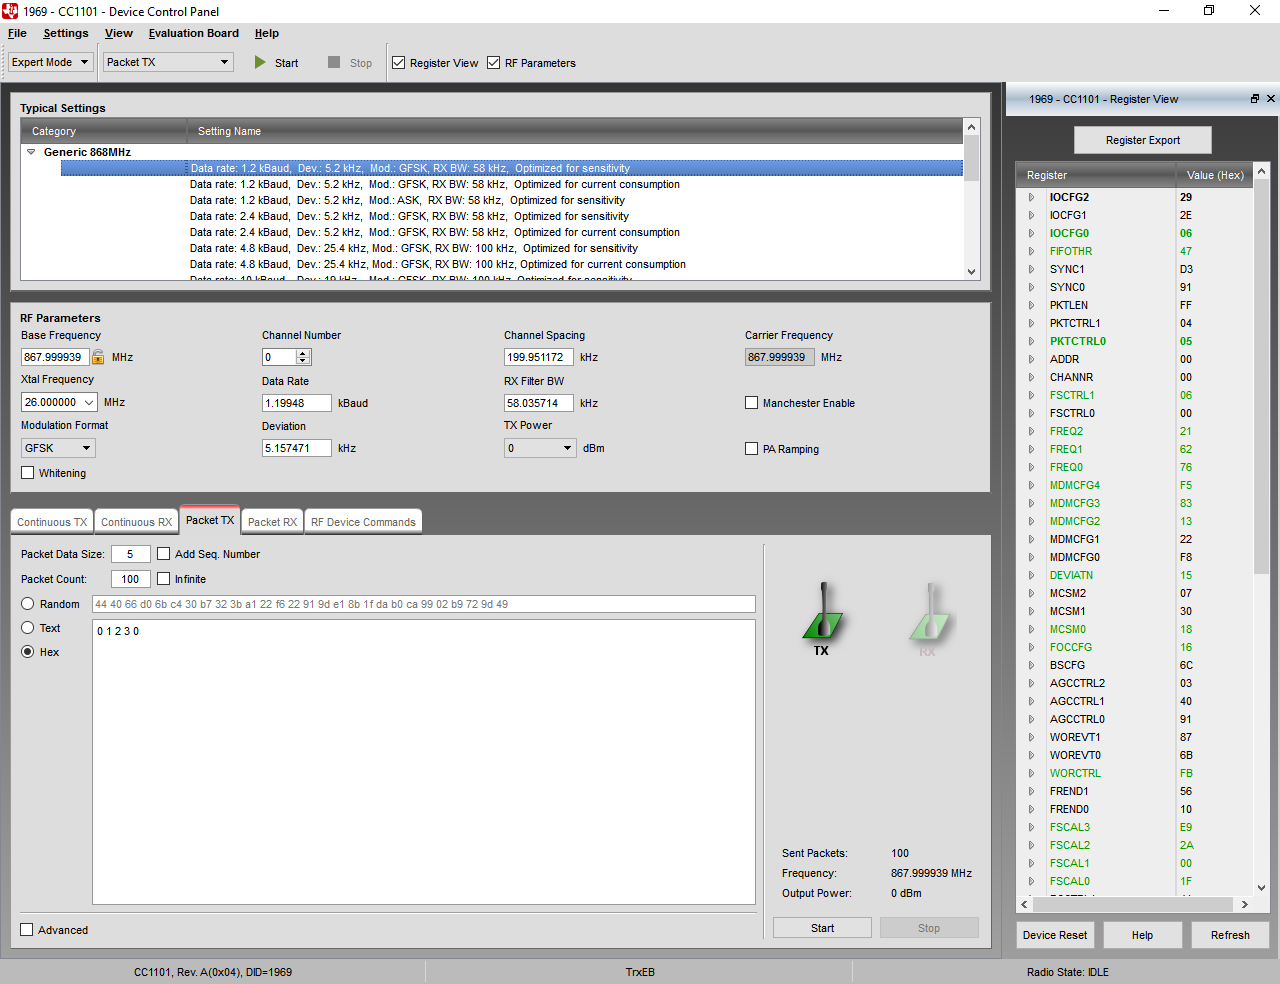Screen dimensions: 1280x984
Task: Check the Infinite packet count option
Action: pos(162,578)
